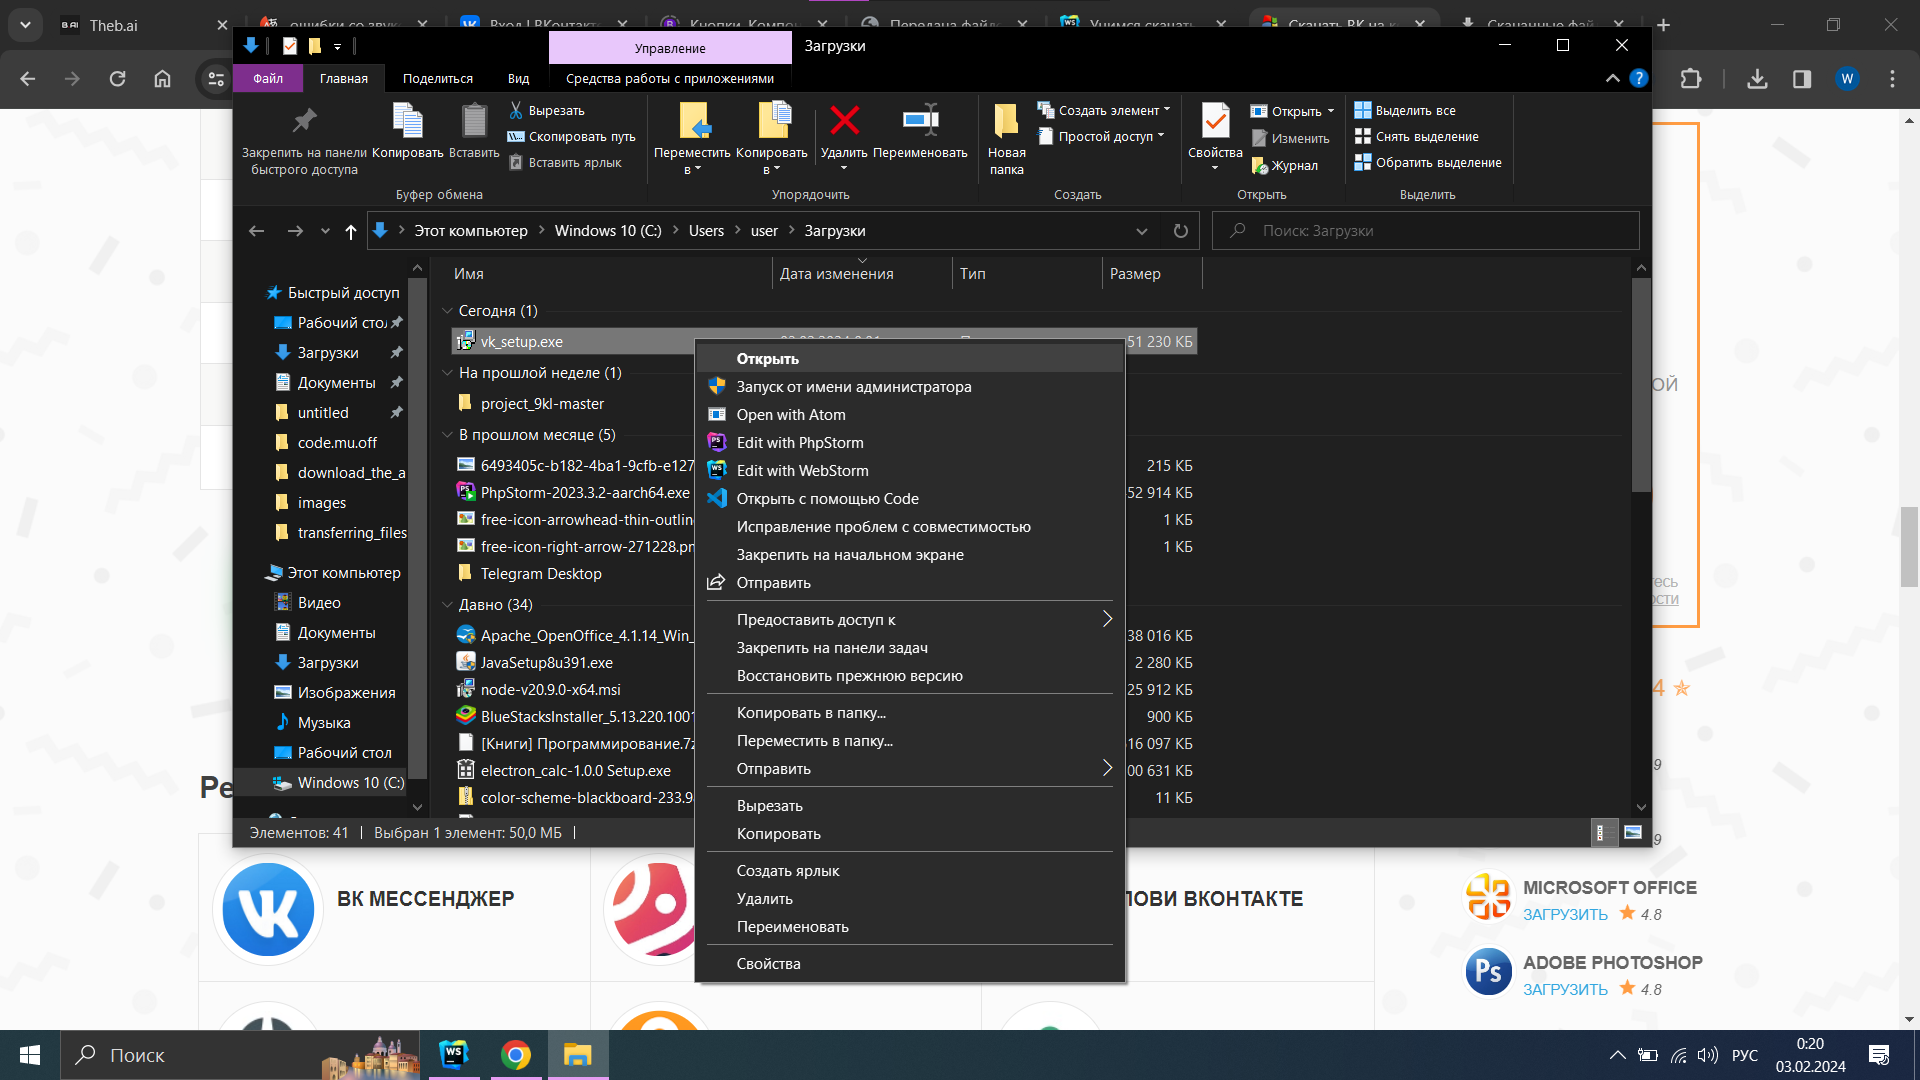Expand the address bar history dropdown
This screenshot has width=1920, height=1080.
click(x=1142, y=231)
